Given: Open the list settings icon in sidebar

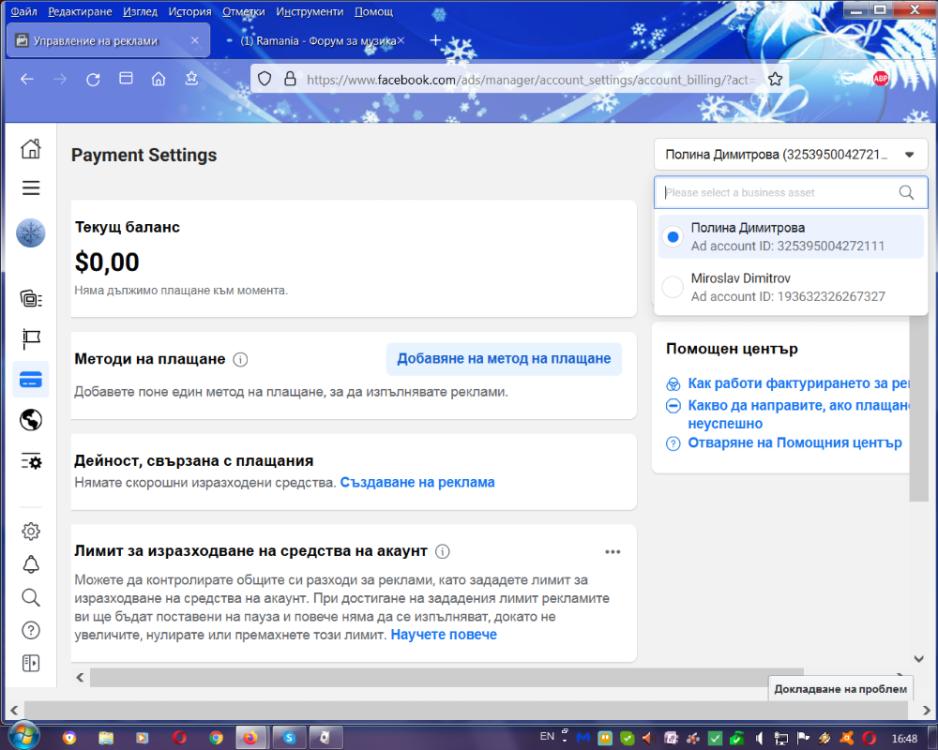Looking at the screenshot, I should click(31, 461).
